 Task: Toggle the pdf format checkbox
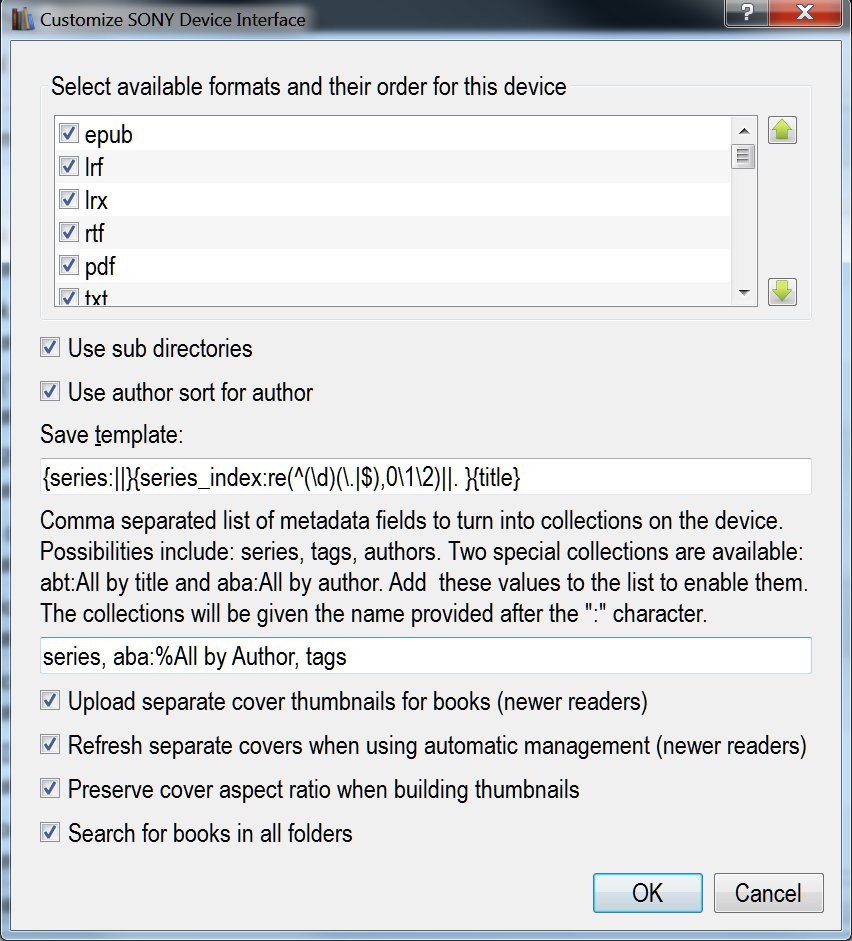(x=69, y=266)
